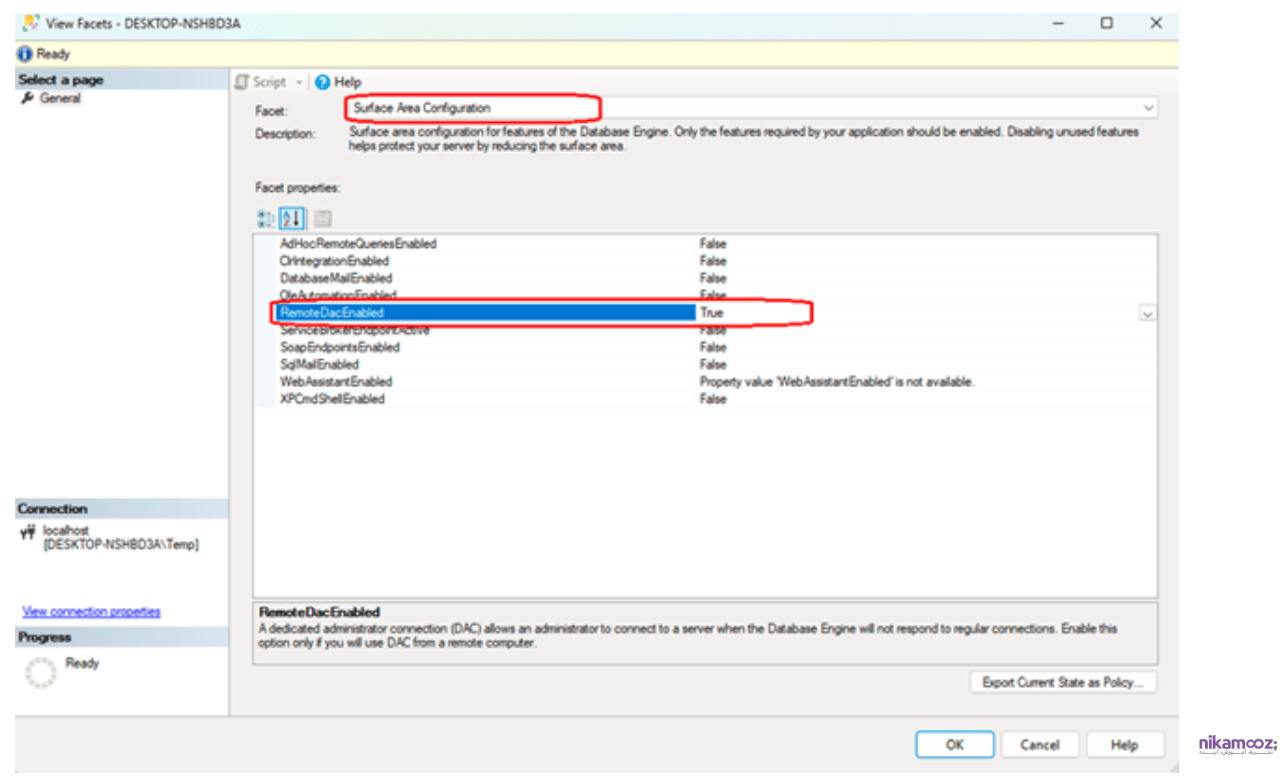
Task: Click the View Facets window title icon
Action: pos(30,22)
